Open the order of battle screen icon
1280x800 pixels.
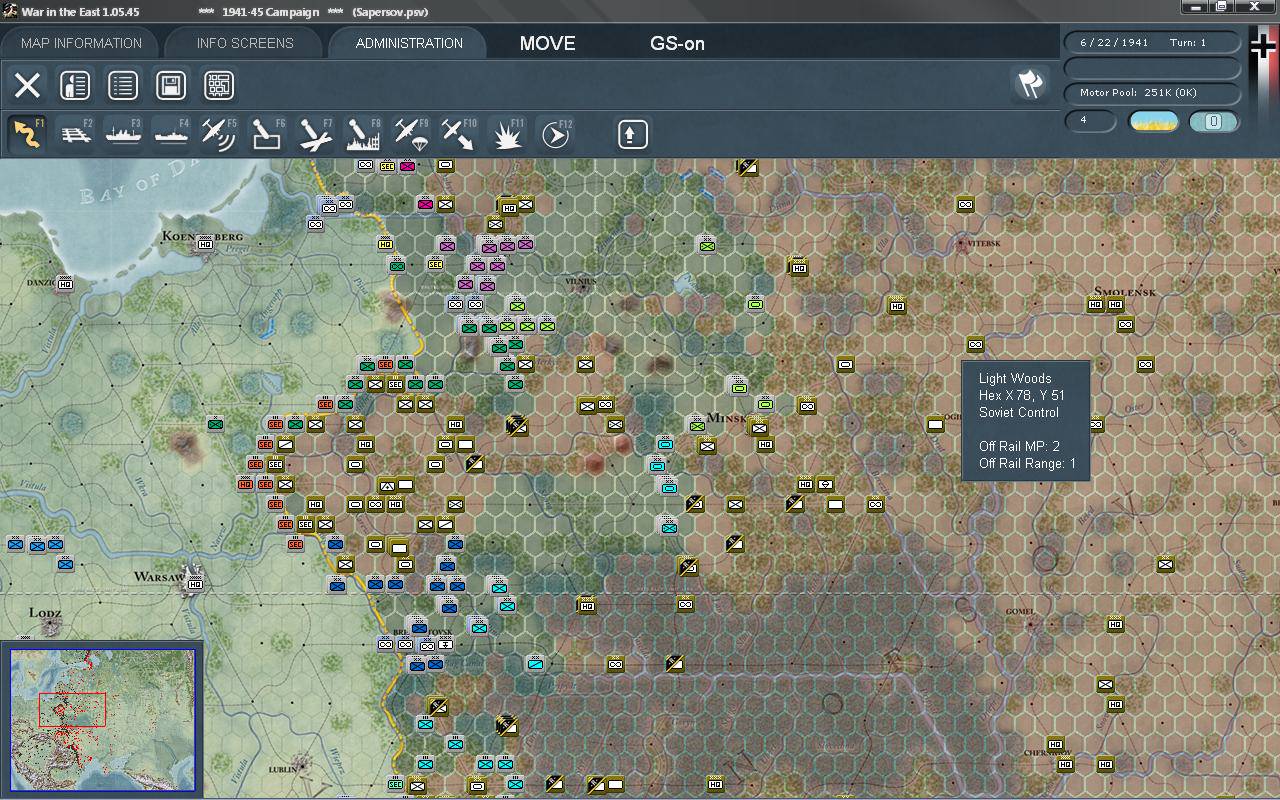click(x=75, y=85)
